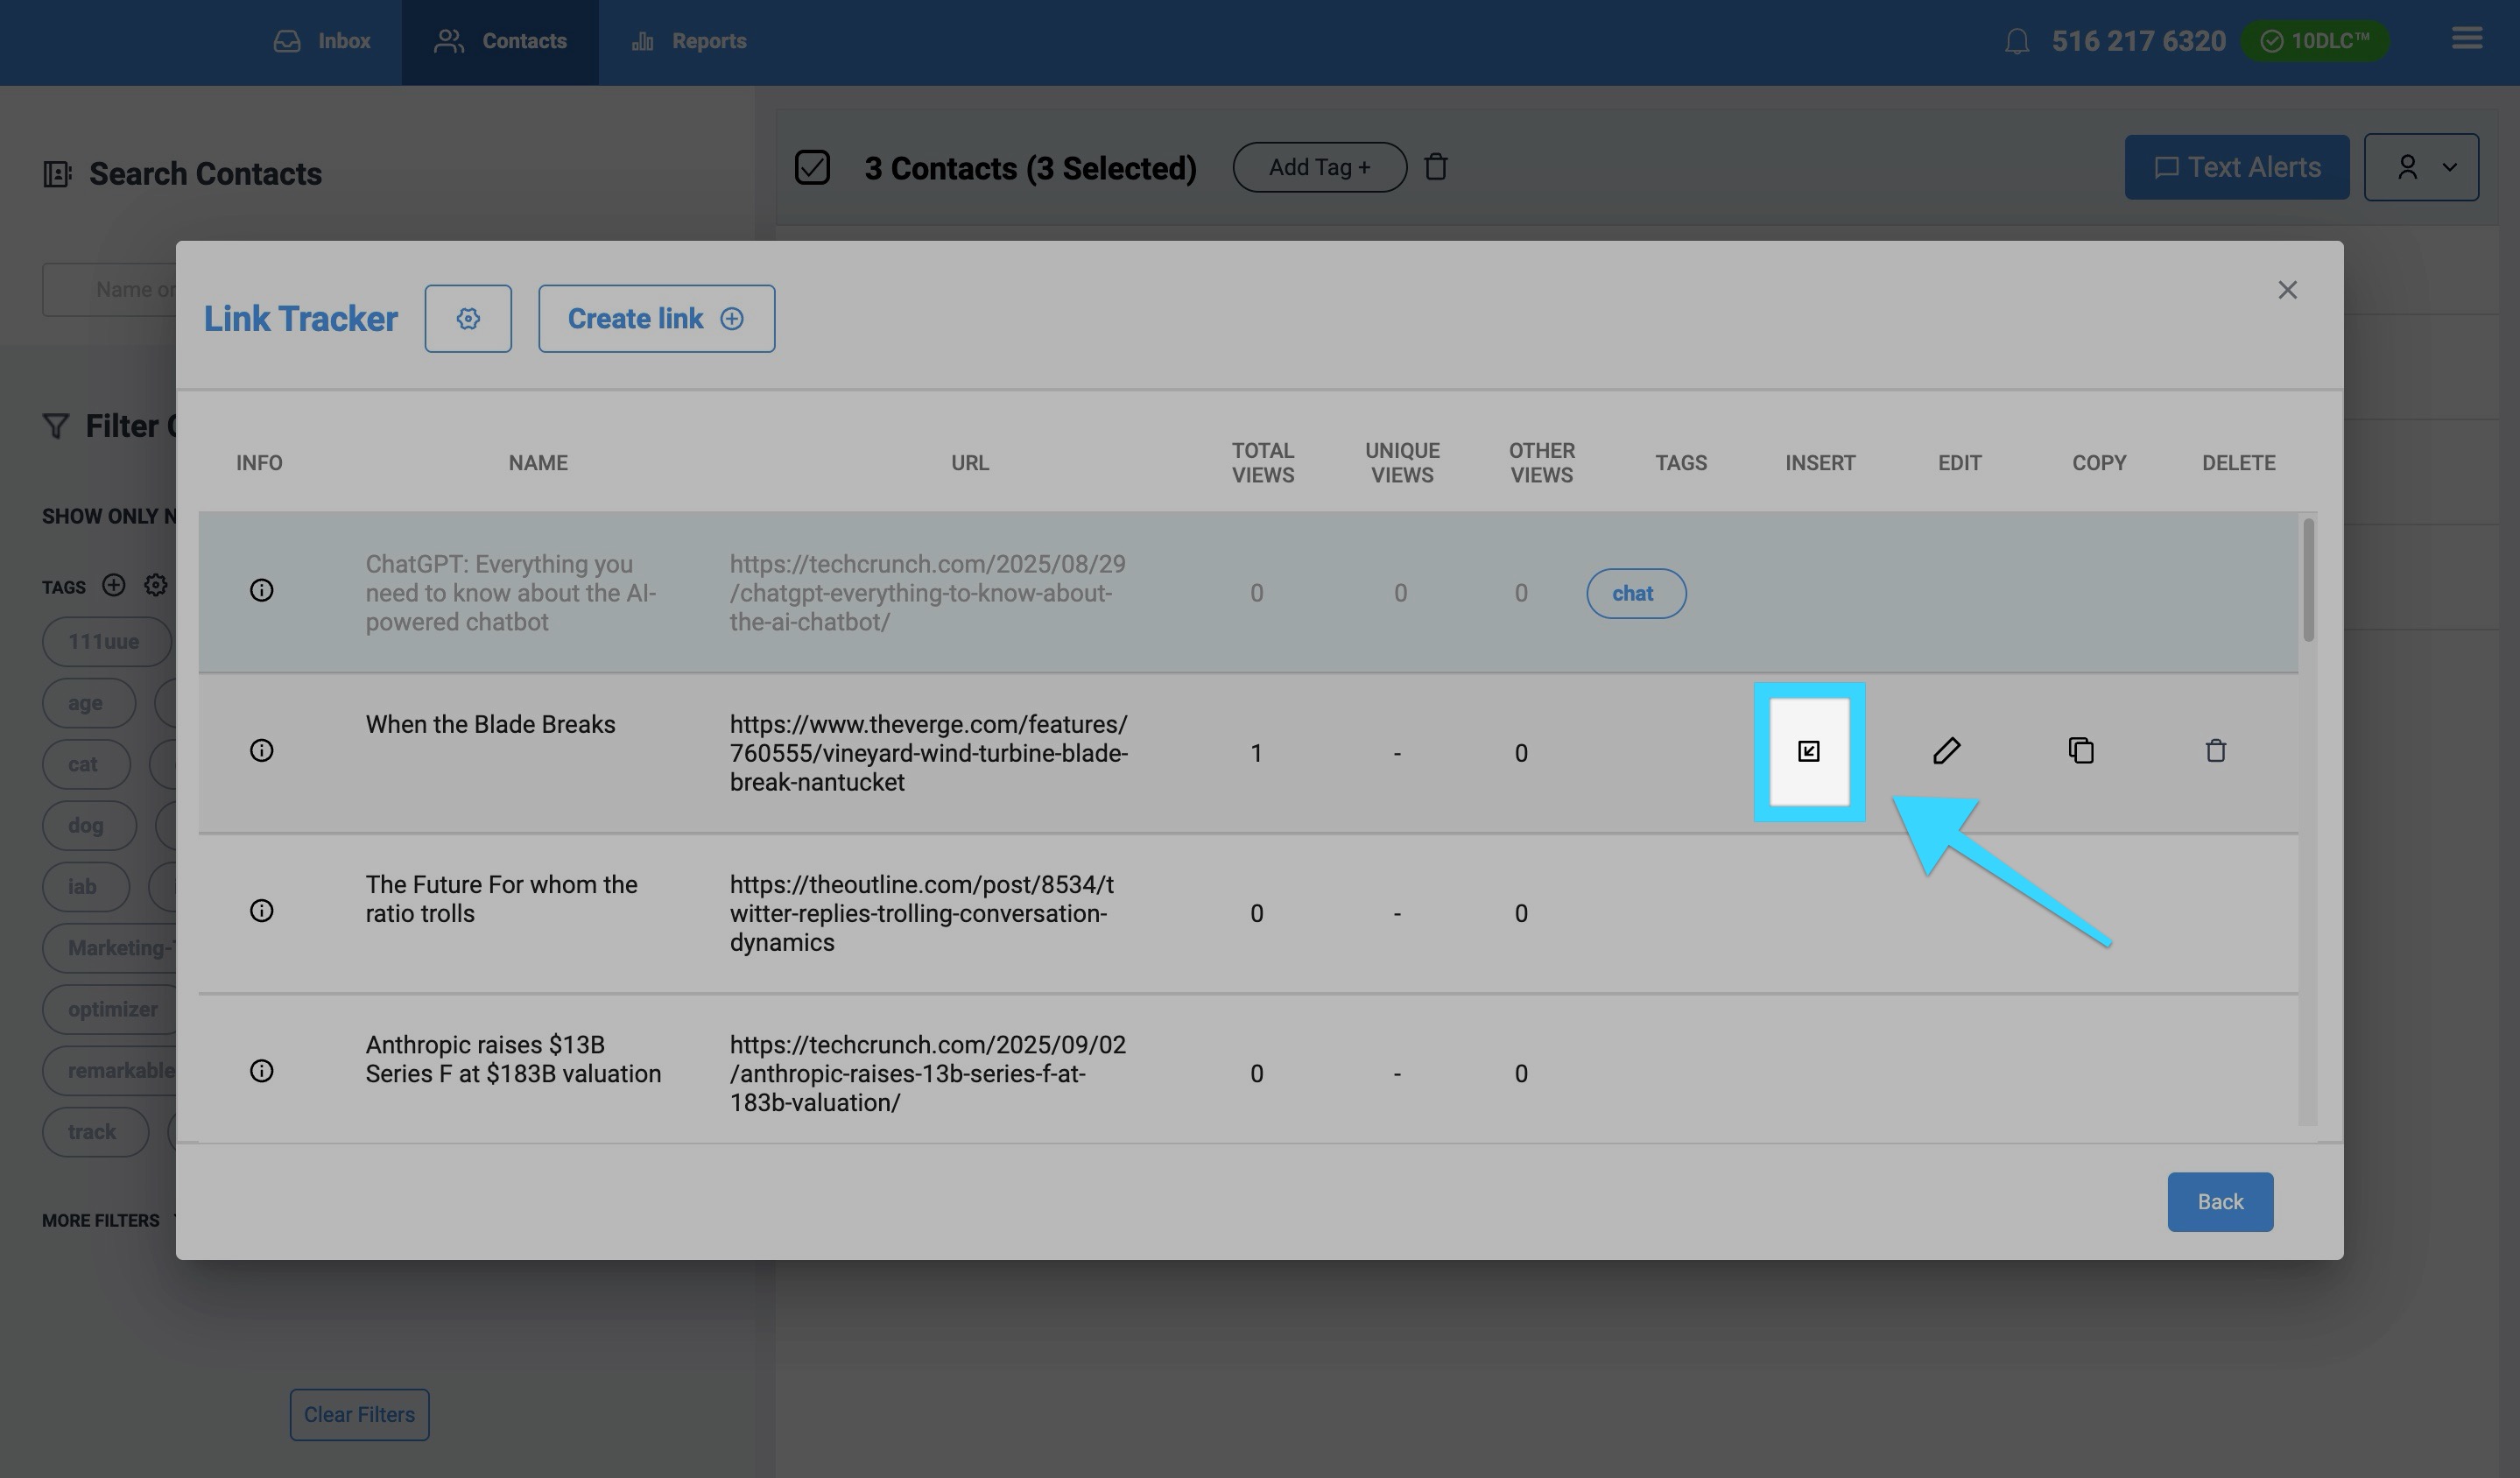Select the Marketing tag filter
This screenshot has width=2520, height=1478.
109,948
